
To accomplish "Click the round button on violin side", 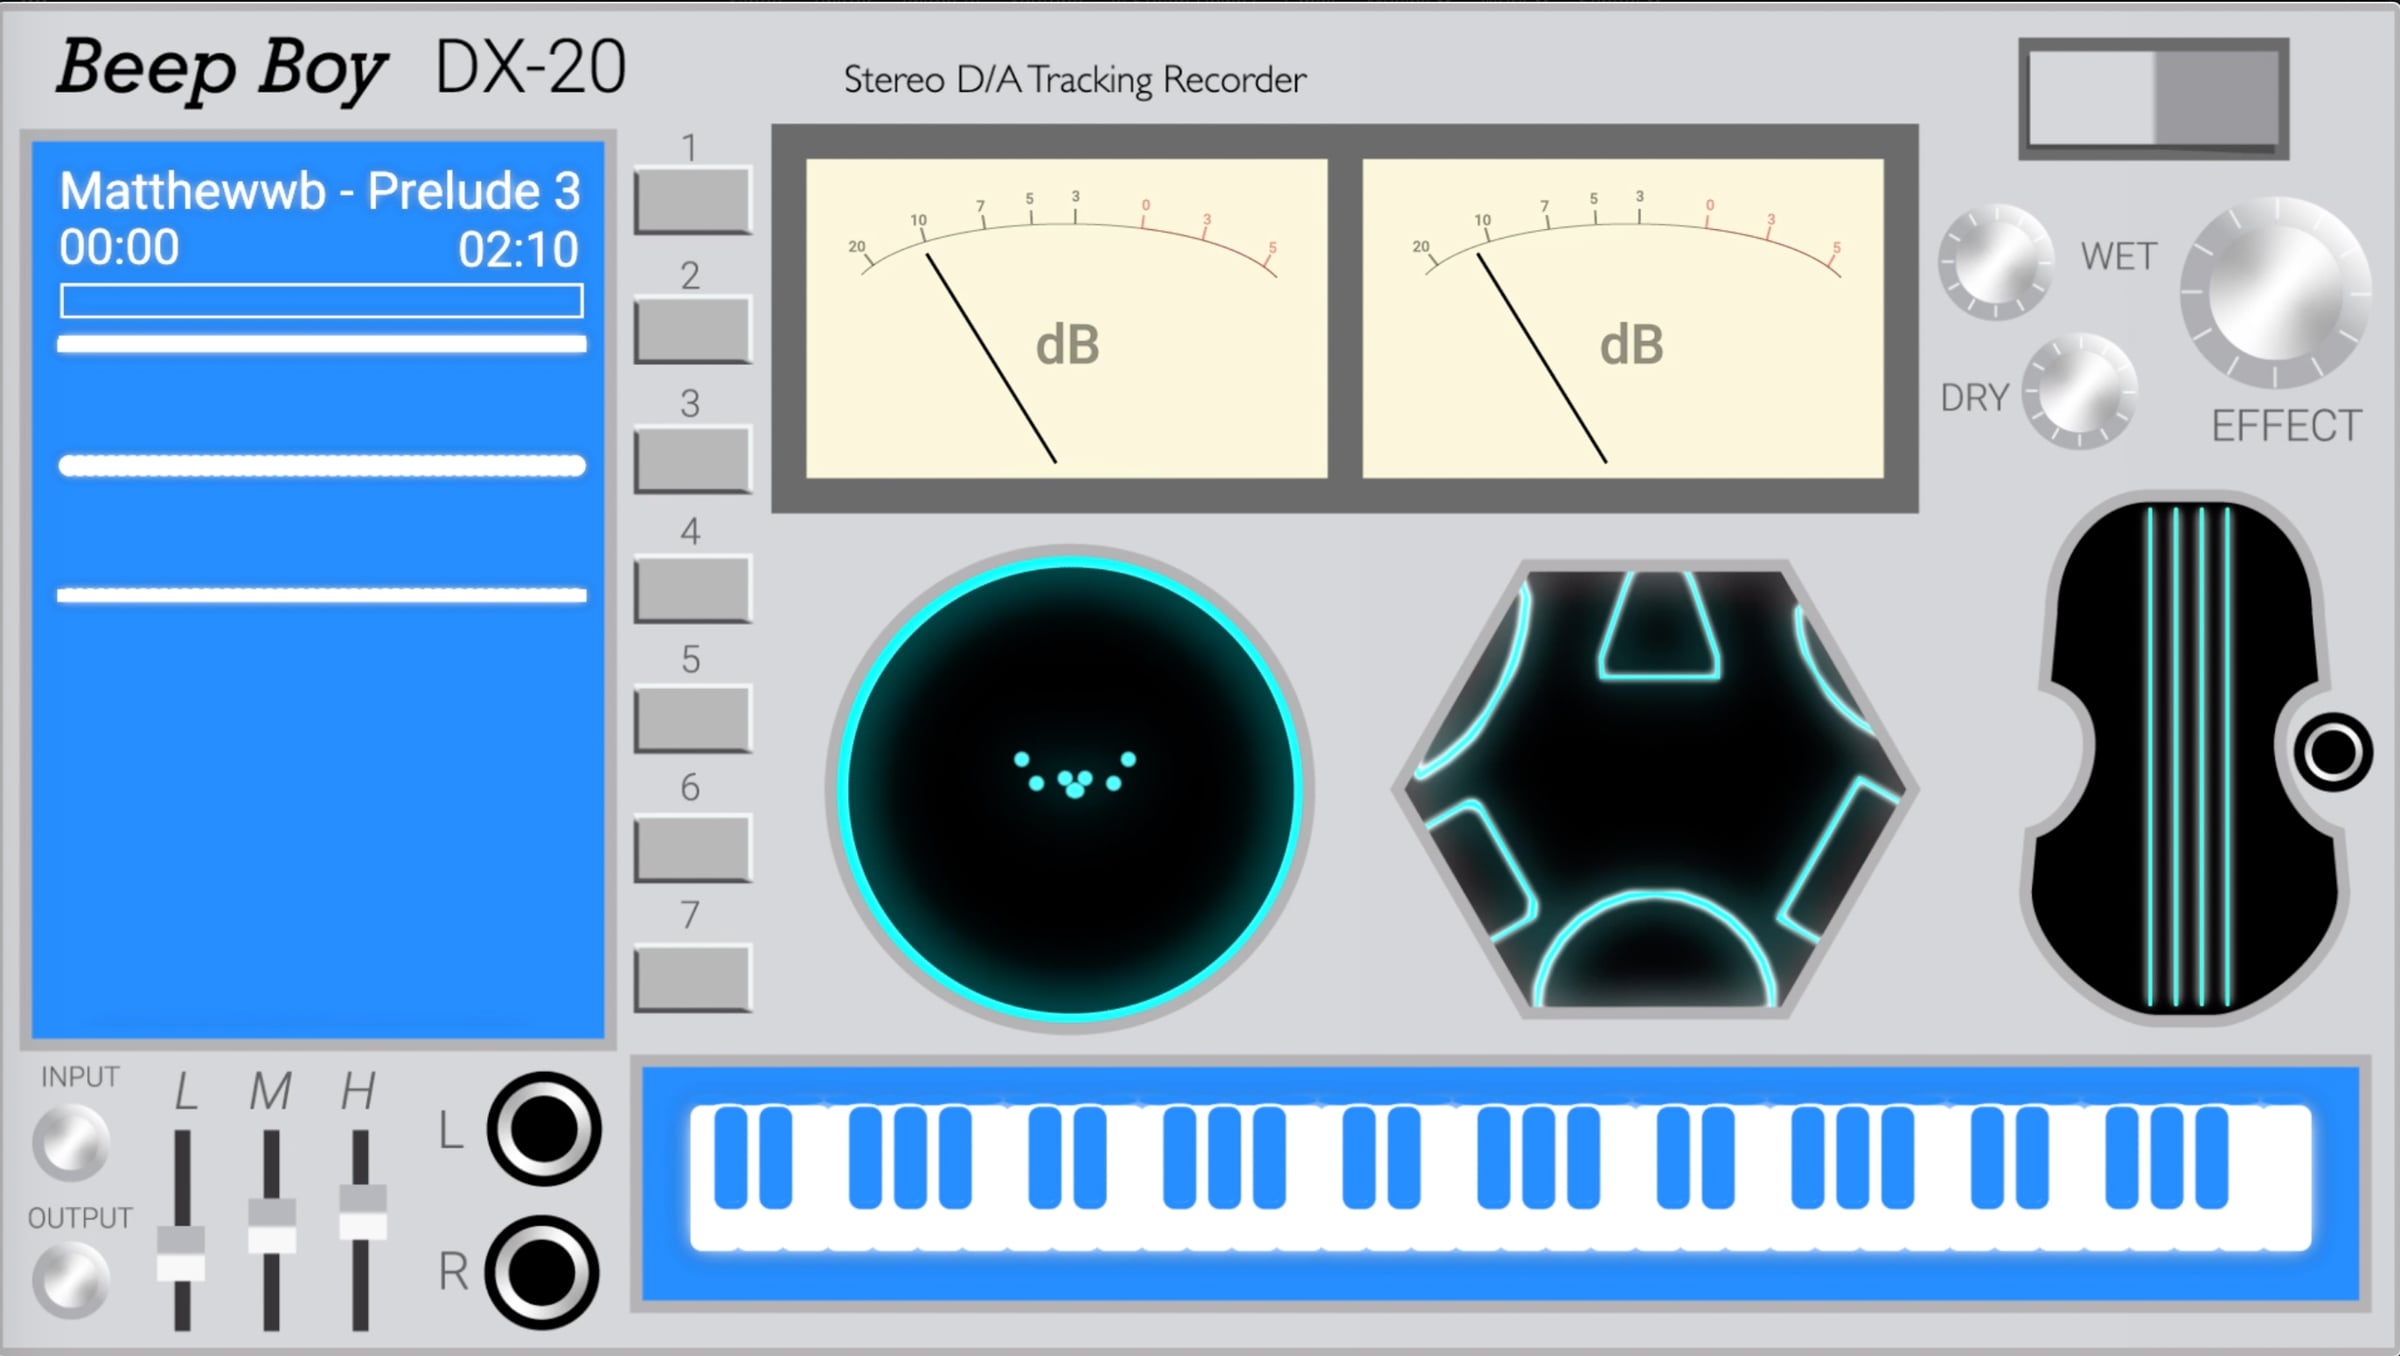I will coord(2332,752).
